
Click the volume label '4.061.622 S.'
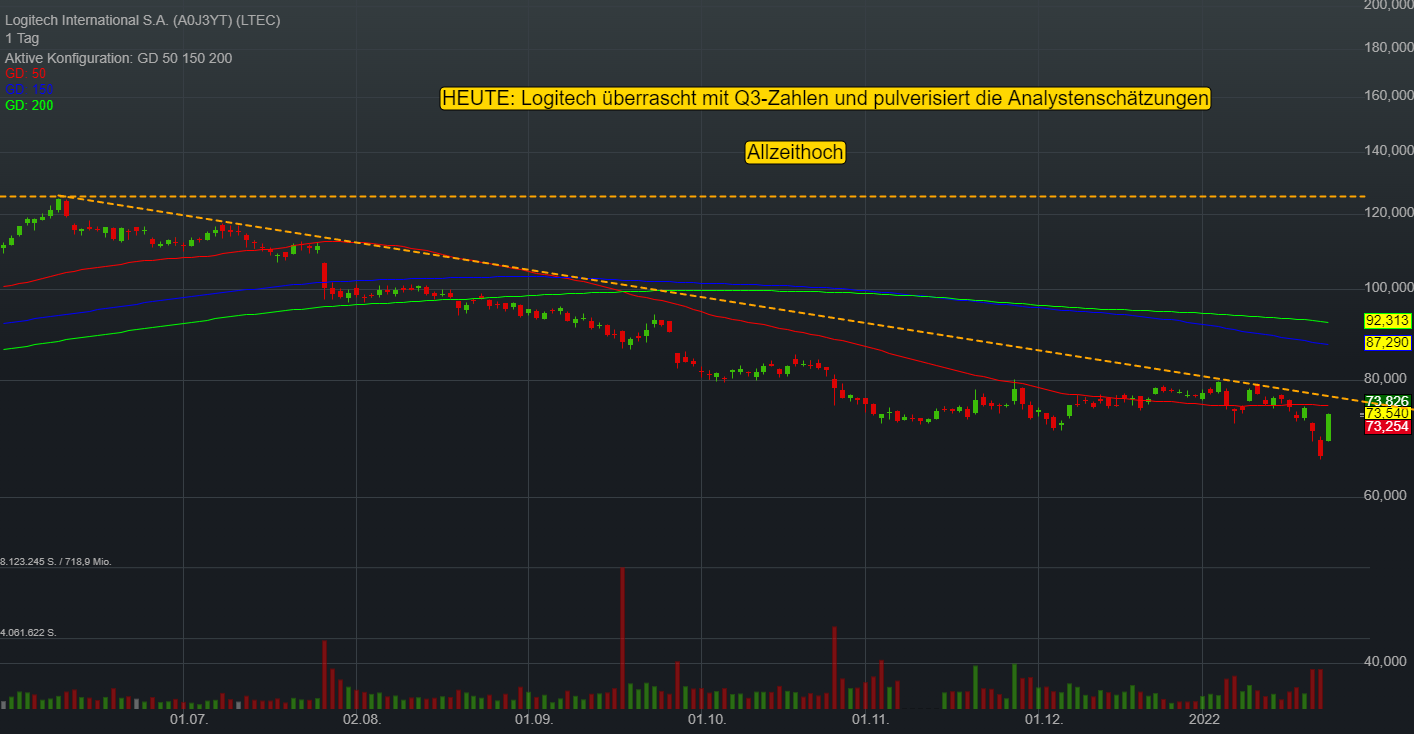(x=28, y=633)
